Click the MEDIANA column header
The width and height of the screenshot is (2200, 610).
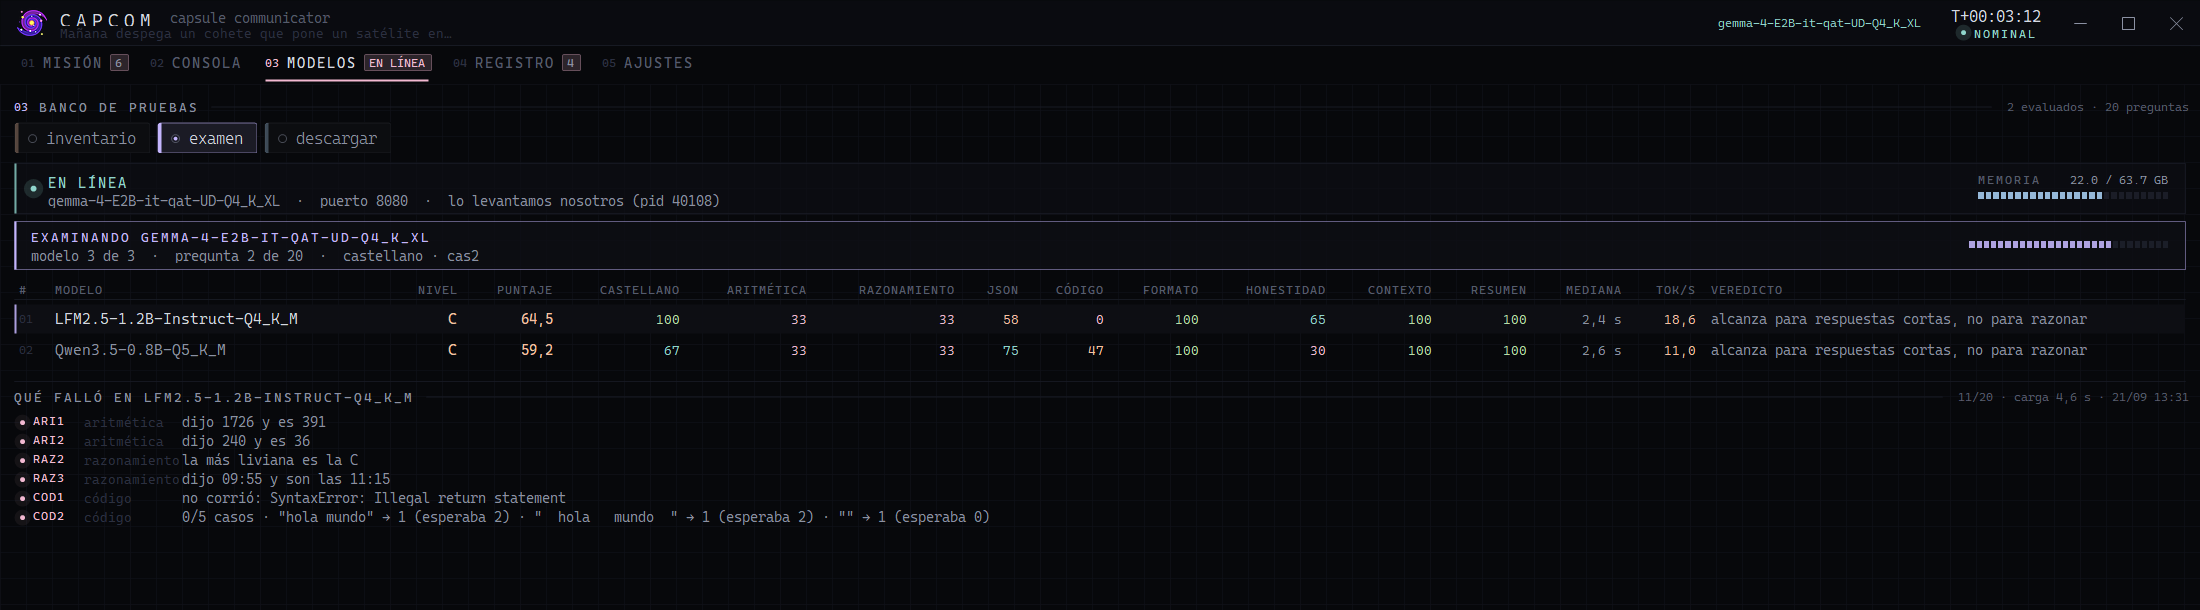pyautogui.click(x=1594, y=290)
